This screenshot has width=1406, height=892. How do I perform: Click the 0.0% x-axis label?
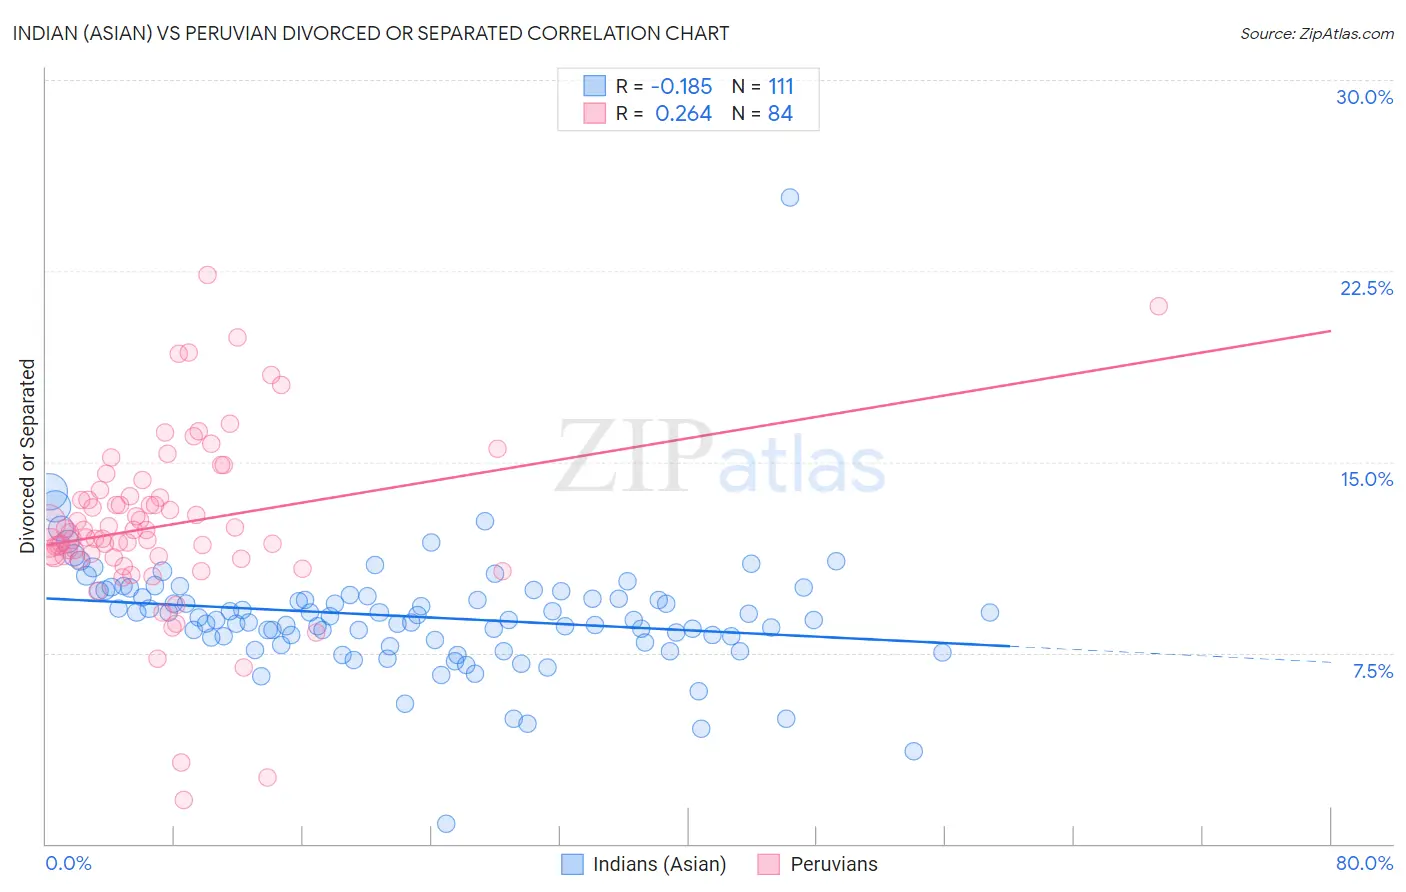(x=69, y=863)
